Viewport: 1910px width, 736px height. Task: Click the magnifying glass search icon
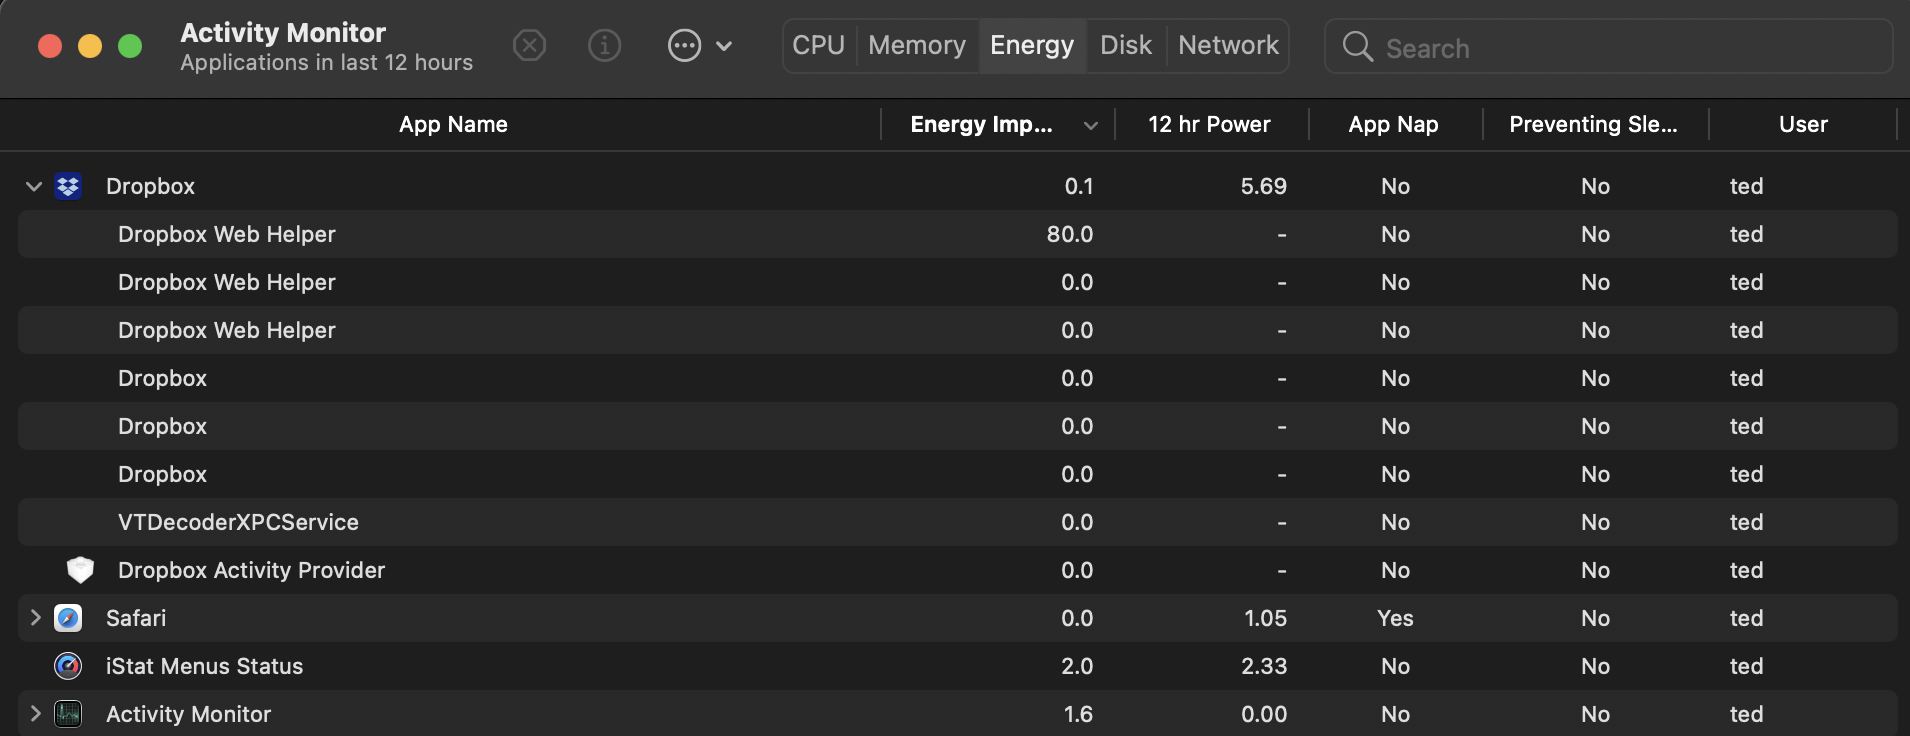point(1357,47)
